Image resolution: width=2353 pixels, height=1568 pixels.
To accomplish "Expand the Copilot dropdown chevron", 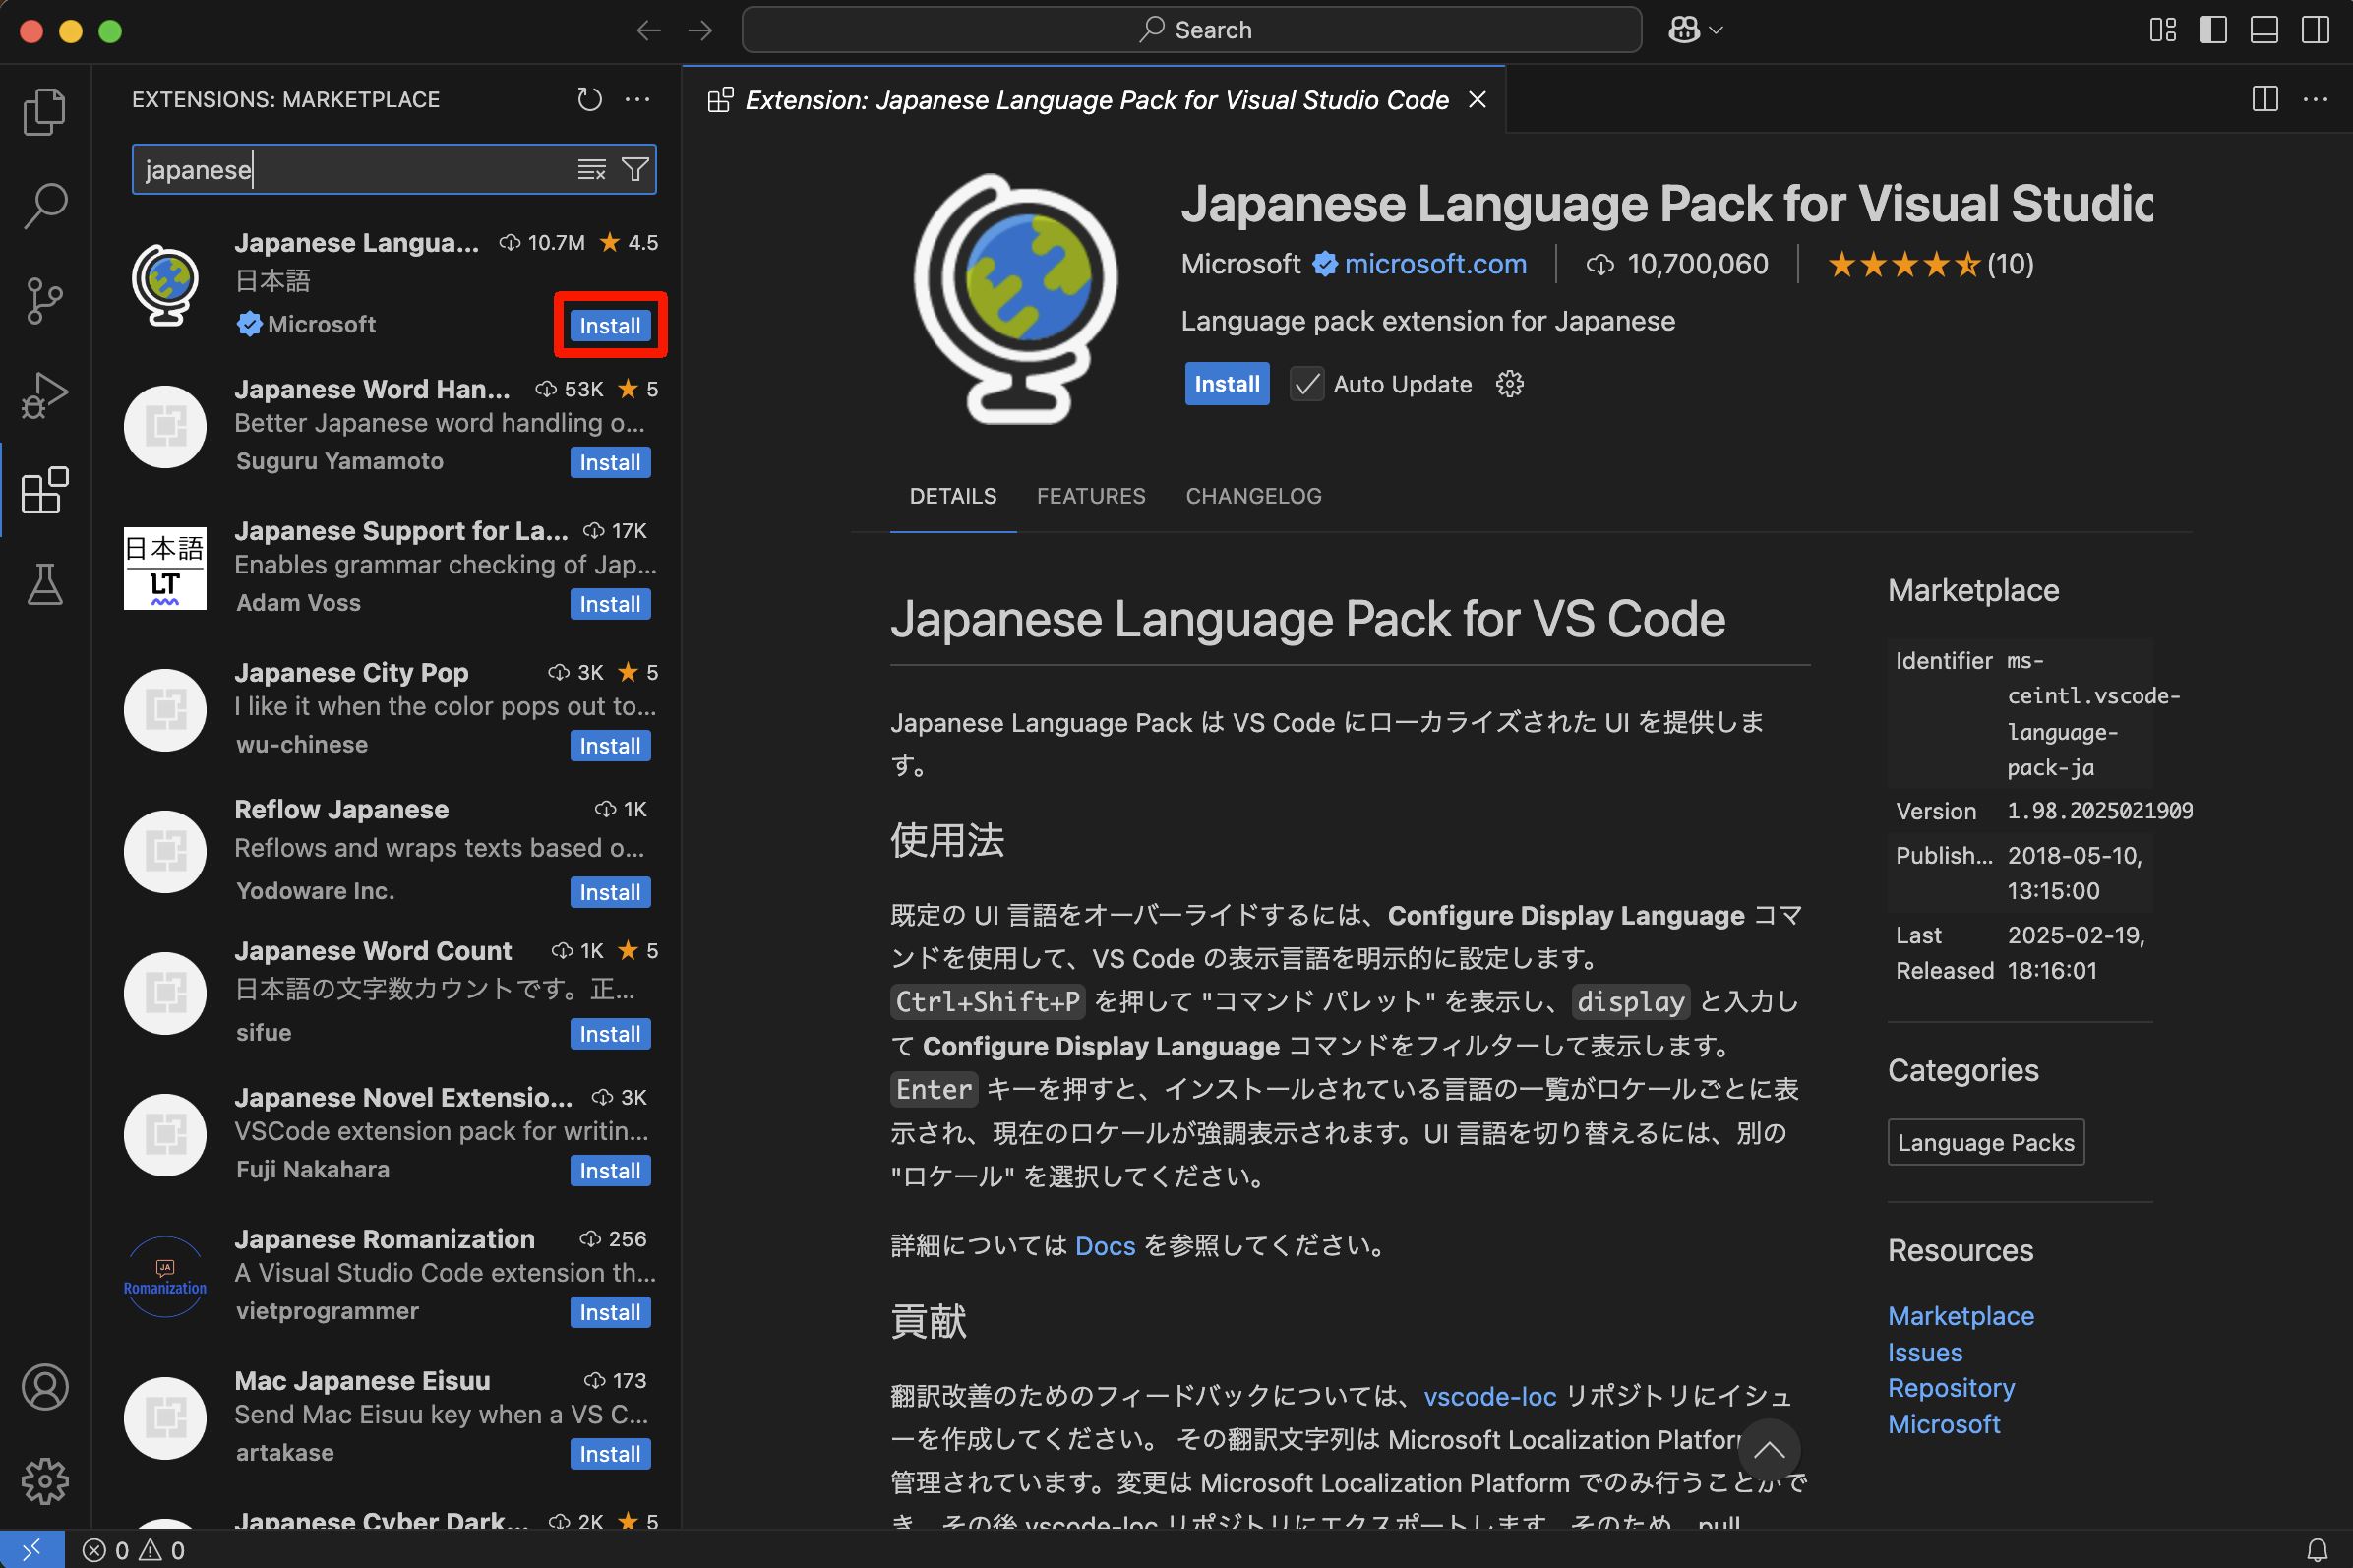I will (x=1716, y=30).
